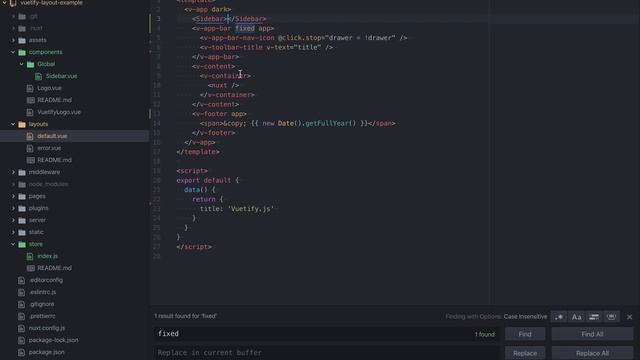640x360 pixels.
Task: Click the .prettierrc file icon
Action: [22, 316]
